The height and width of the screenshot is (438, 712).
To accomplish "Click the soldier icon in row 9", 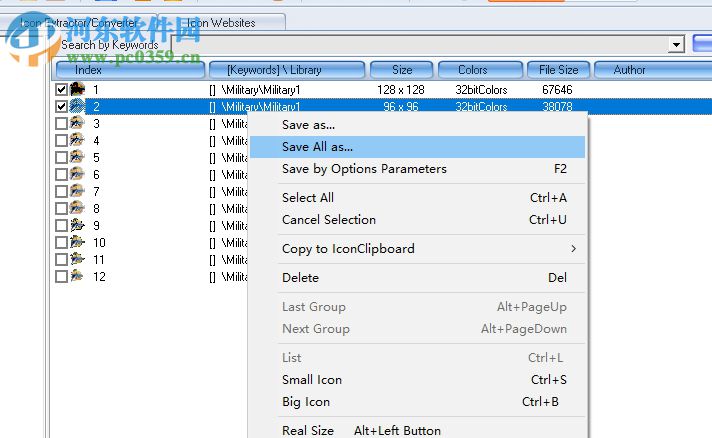I will point(77,225).
